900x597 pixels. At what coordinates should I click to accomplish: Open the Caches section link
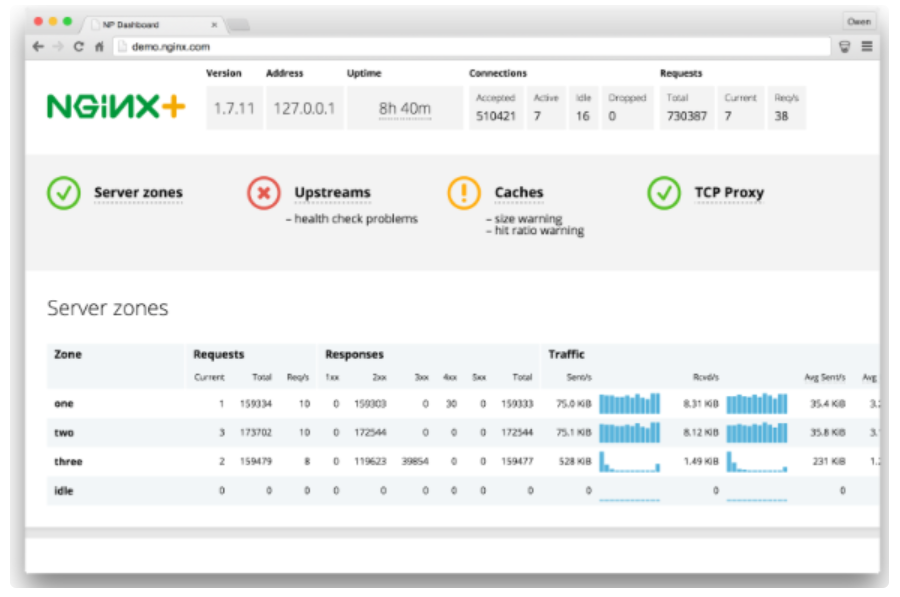pyautogui.click(x=519, y=193)
